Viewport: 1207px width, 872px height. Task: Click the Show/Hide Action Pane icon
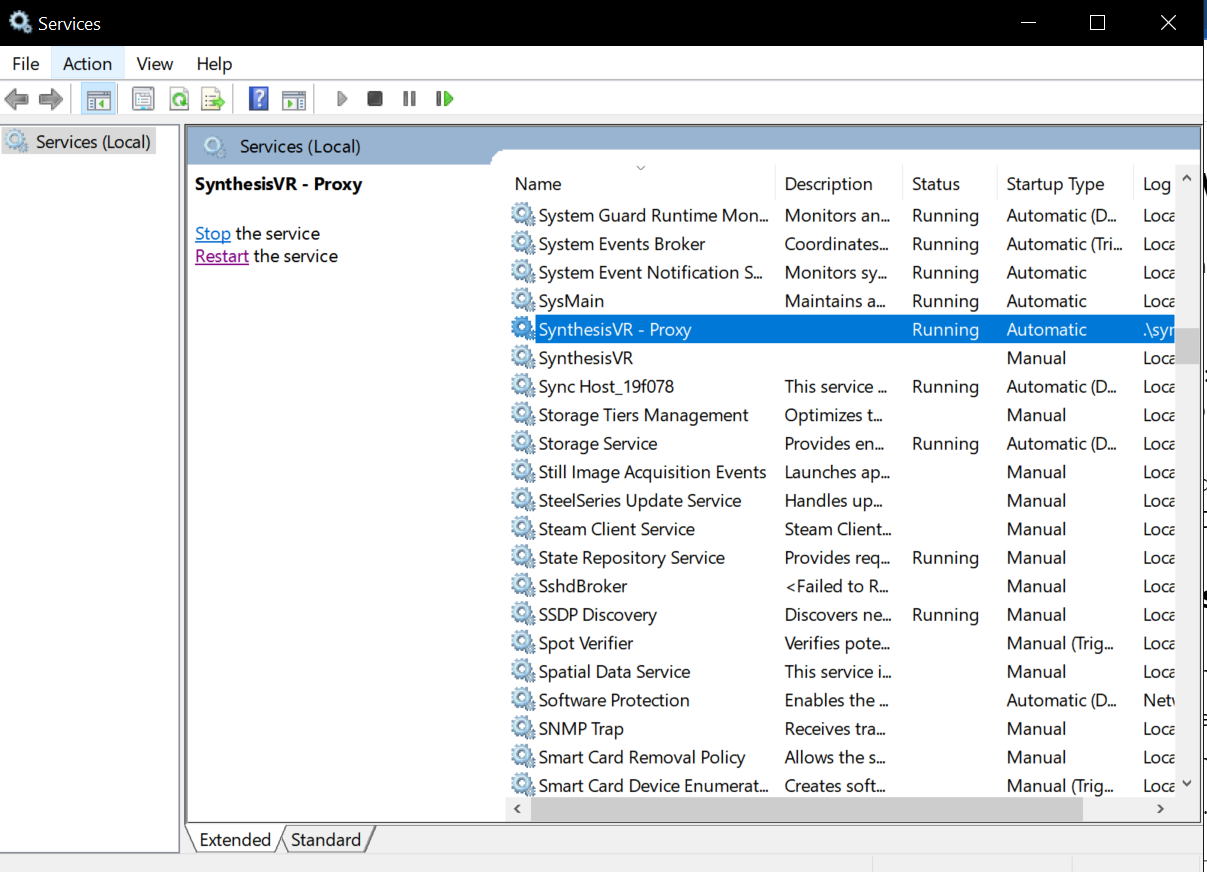pos(293,99)
